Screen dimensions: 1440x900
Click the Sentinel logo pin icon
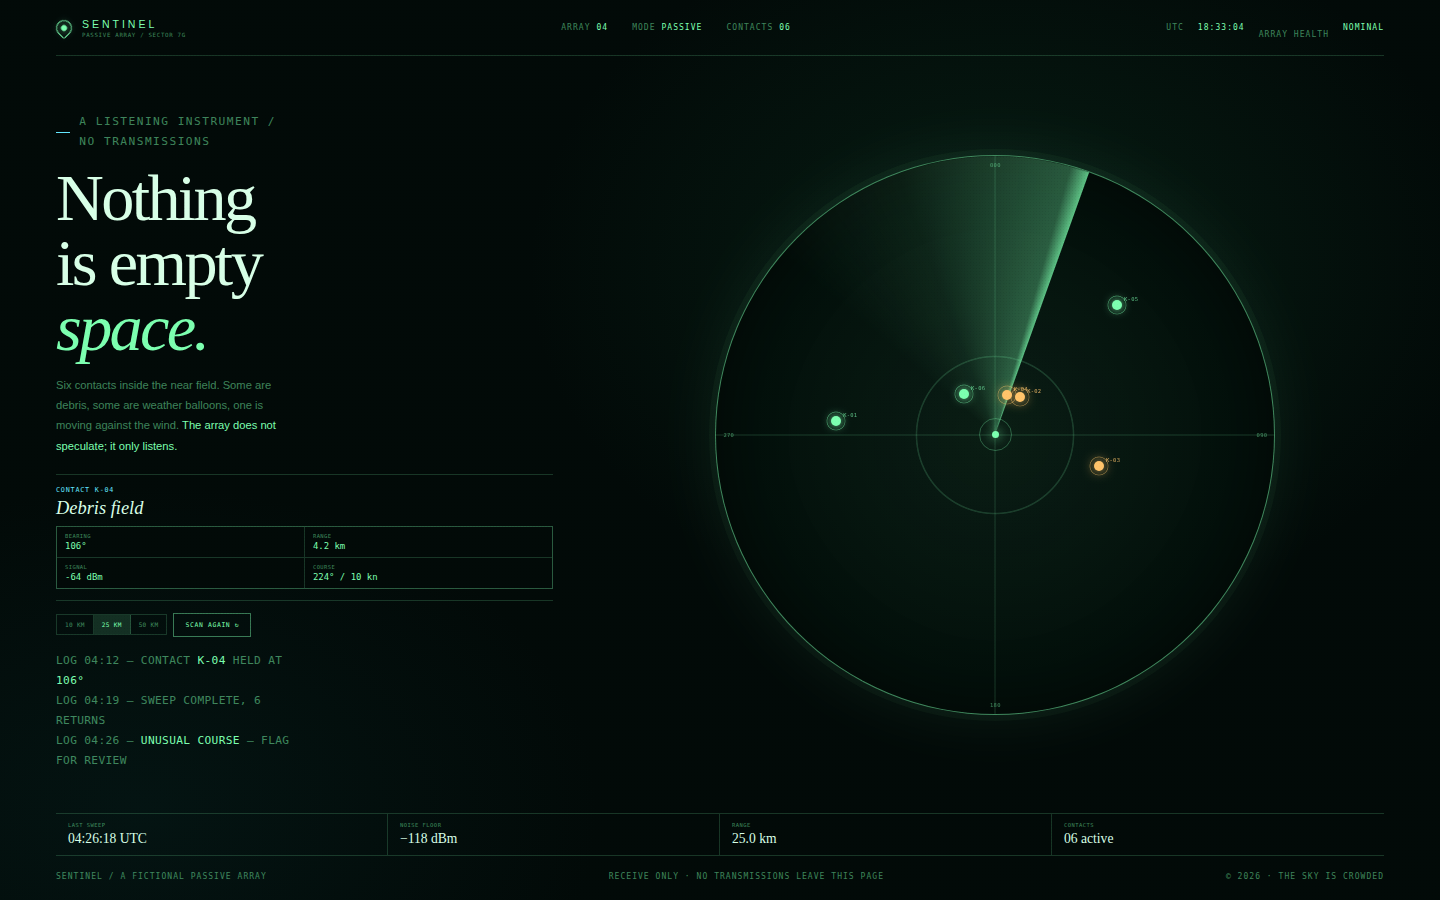[x=64, y=29]
